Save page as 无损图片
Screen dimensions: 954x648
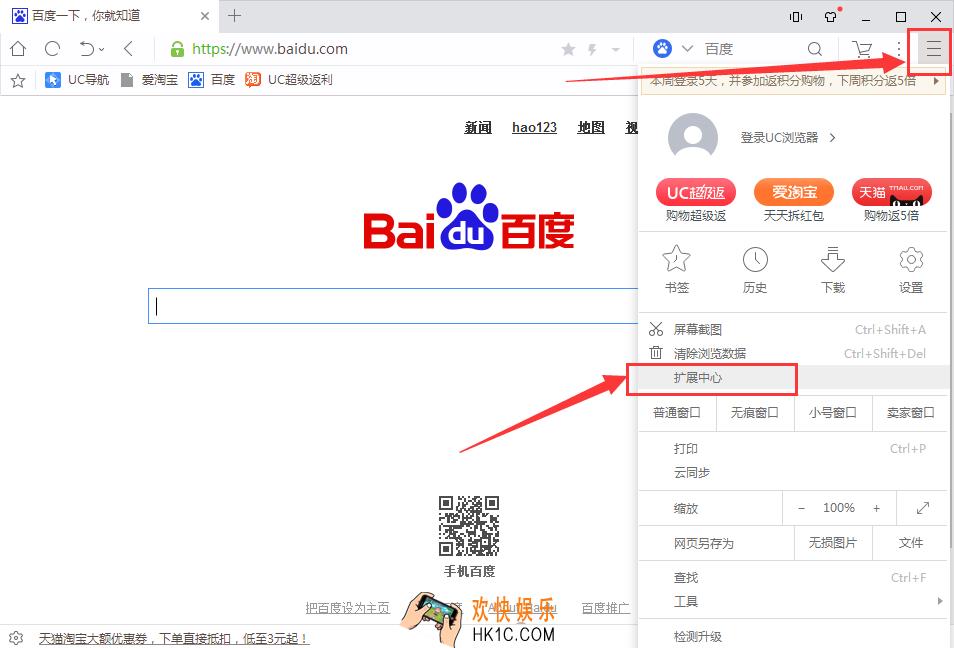(x=833, y=543)
